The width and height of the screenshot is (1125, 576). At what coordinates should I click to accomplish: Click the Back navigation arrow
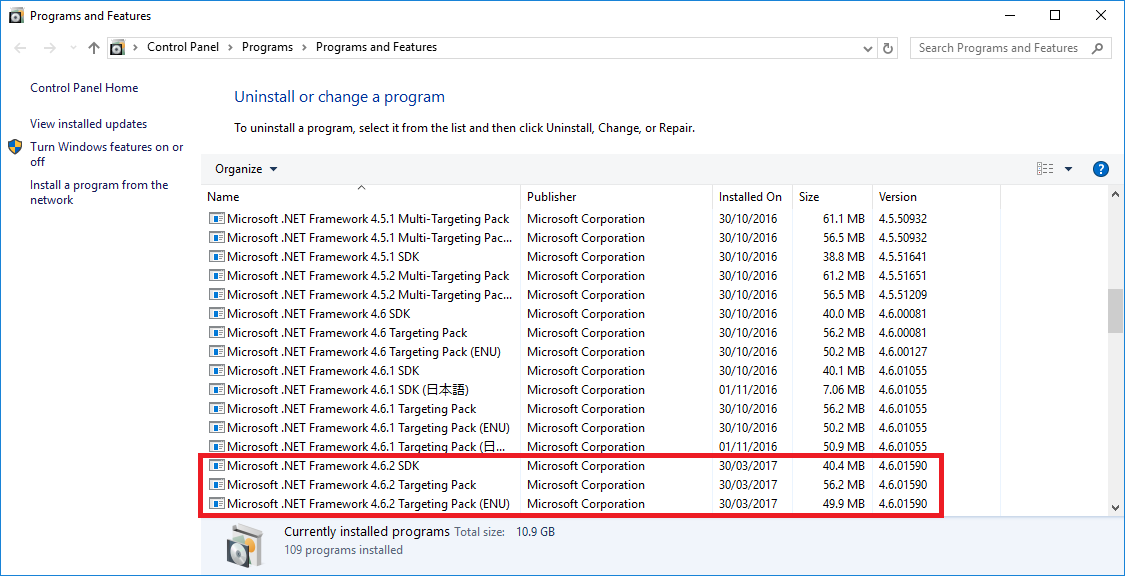point(21,48)
